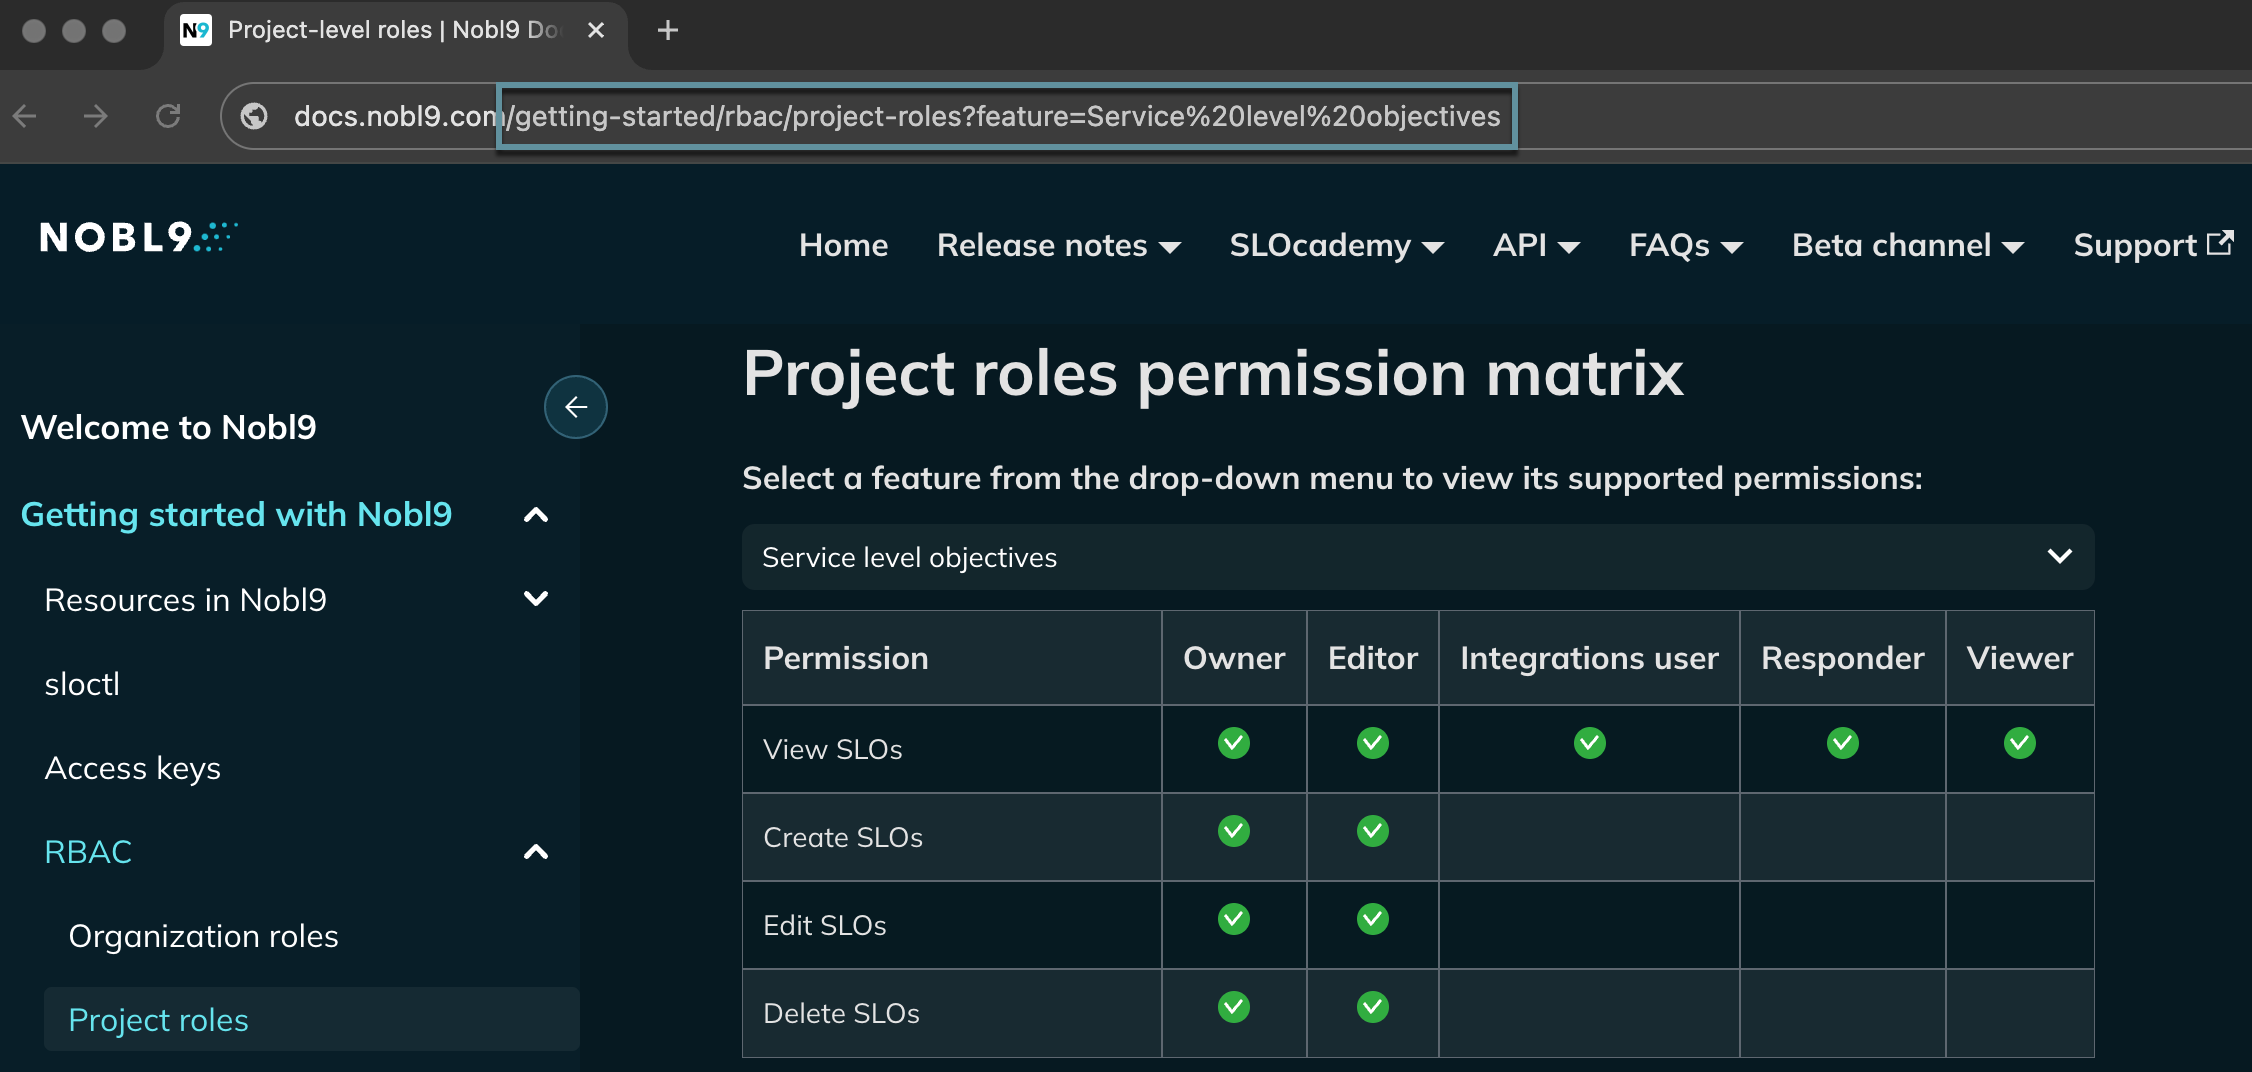Click the Editor column header
This screenshot has height=1072, width=2252.
tap(1373, 658)
